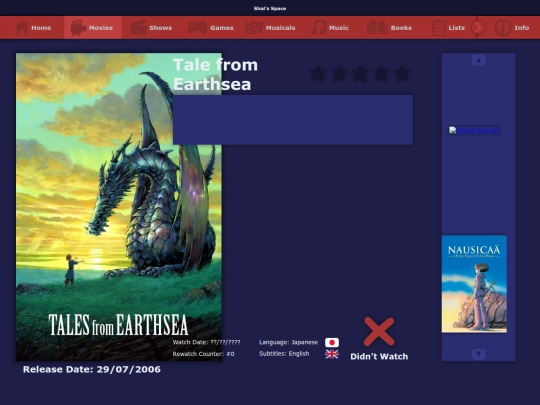Click the Games controller icon

[x=197, y=28]
